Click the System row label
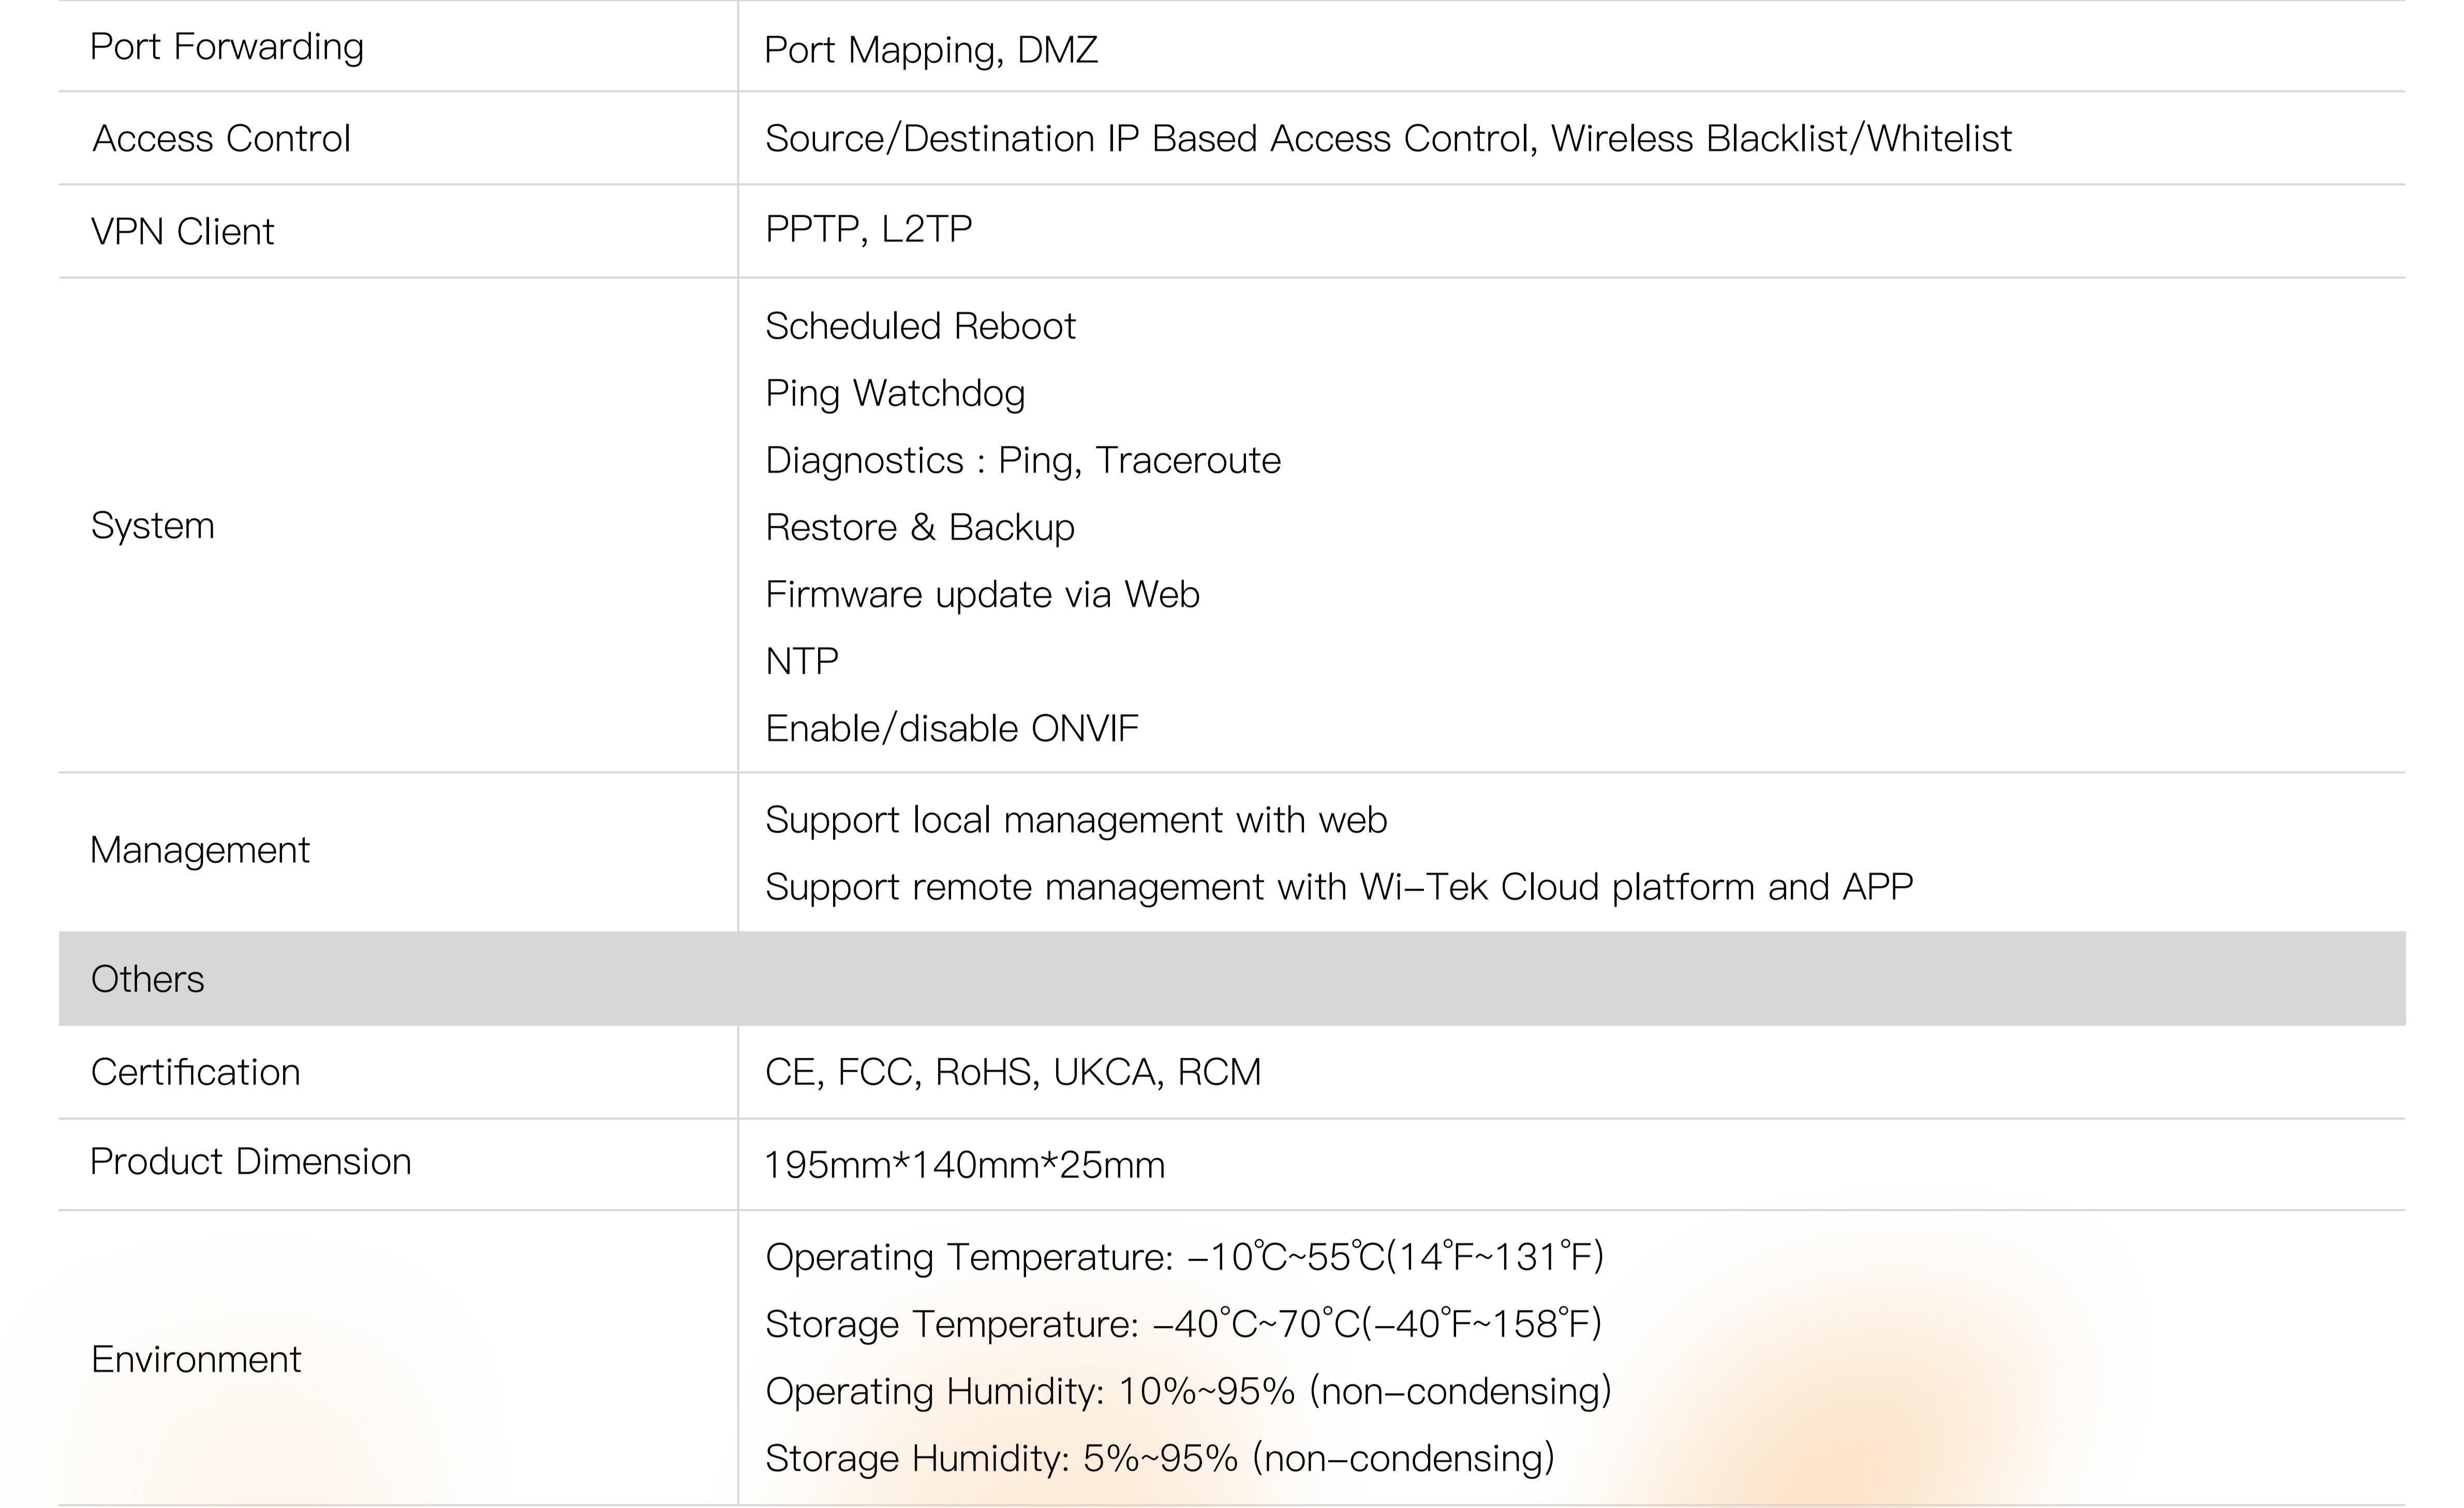Screen dimensions: 2464x1508 pyautogui.click(x=152, y=525)
